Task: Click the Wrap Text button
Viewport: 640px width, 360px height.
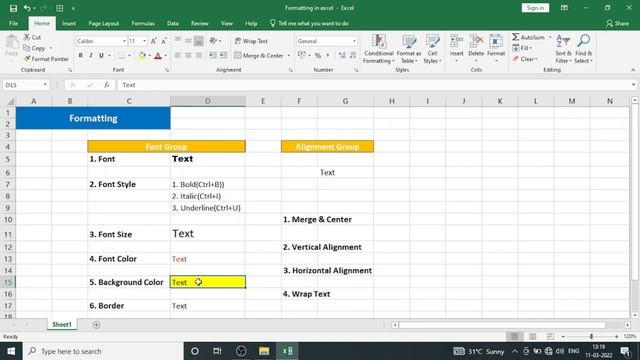Action: click(251, 41)
